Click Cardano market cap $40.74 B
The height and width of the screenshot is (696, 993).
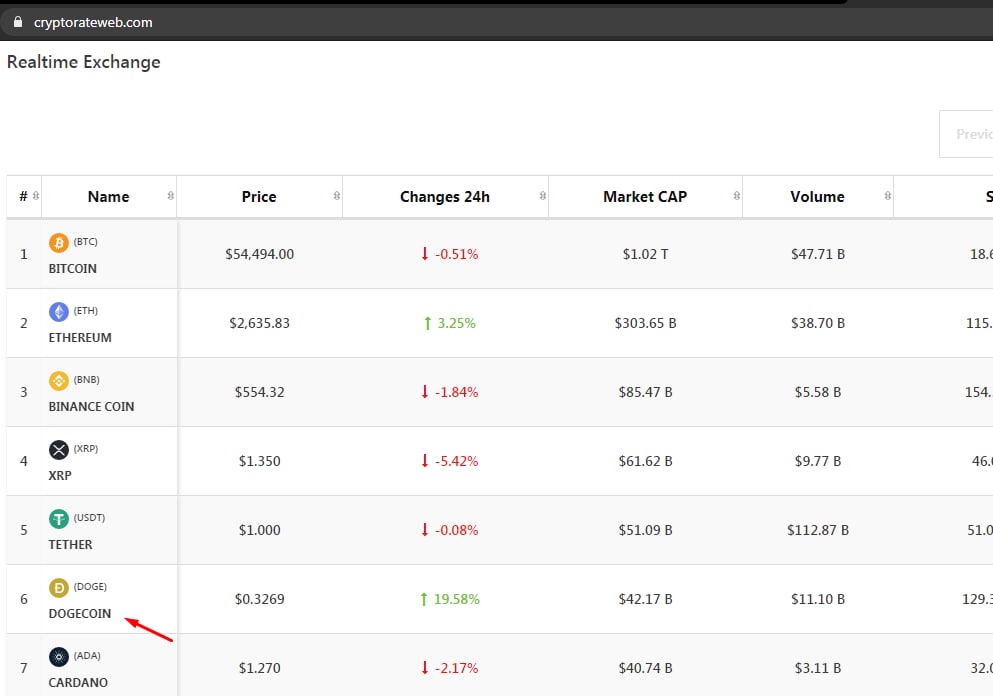point(645,668)
